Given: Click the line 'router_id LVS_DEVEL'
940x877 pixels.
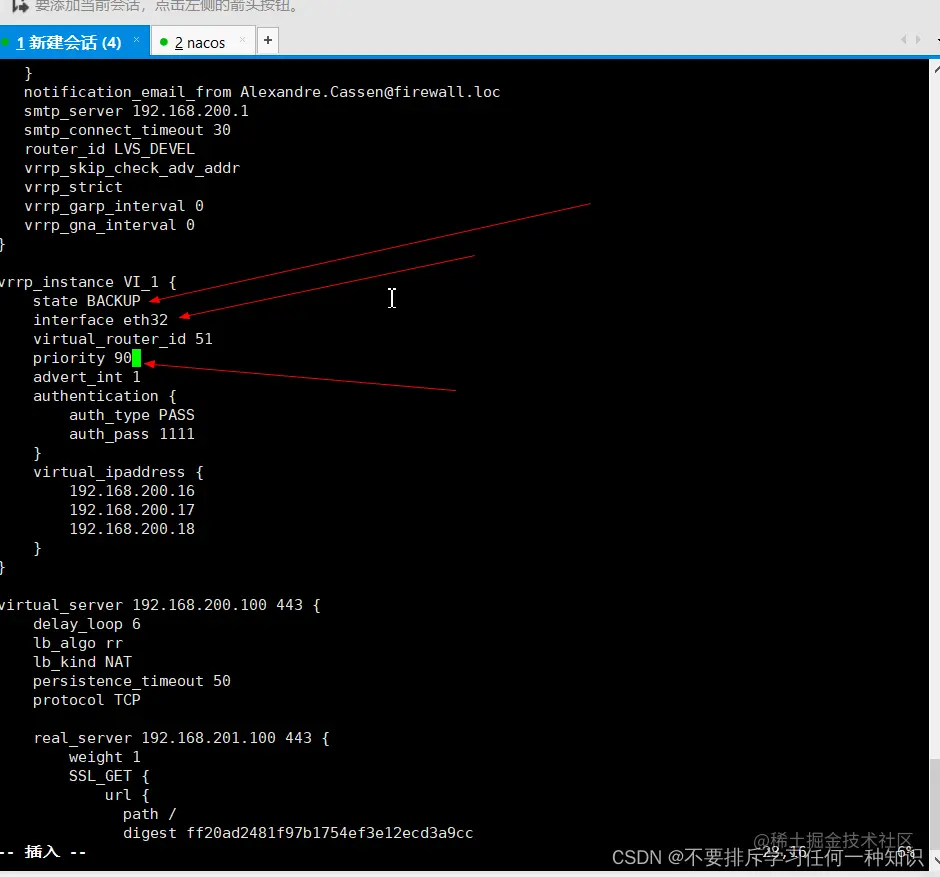Looking at the screenshot, I should click(109, 149).
